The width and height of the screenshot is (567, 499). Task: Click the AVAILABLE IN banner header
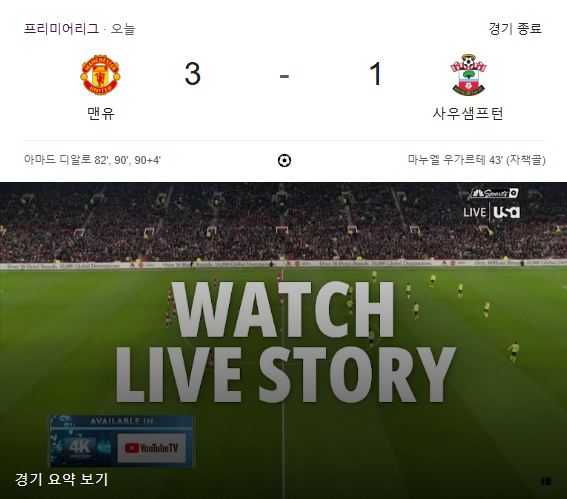(x=122, y=421)
